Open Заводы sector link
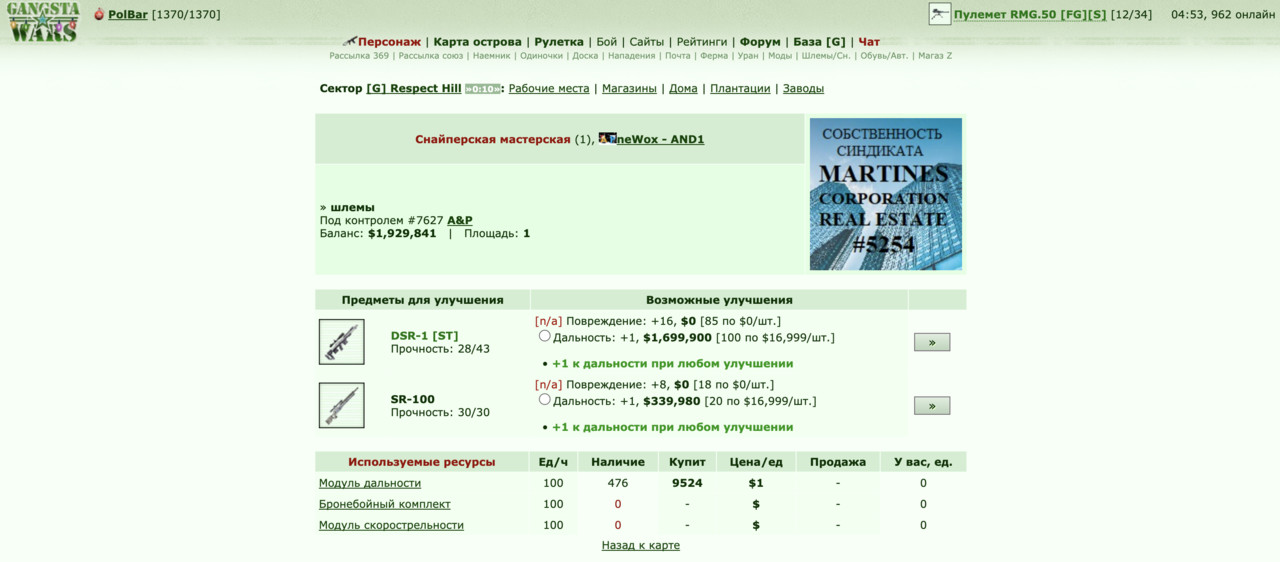The height and width of the screenshot is (562, 1280). 803,88
